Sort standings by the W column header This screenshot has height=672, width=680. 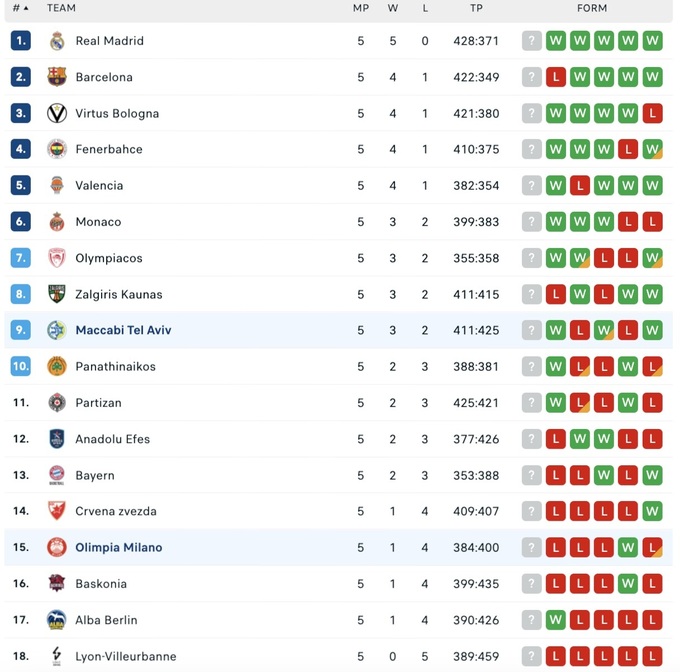[393, 8]
